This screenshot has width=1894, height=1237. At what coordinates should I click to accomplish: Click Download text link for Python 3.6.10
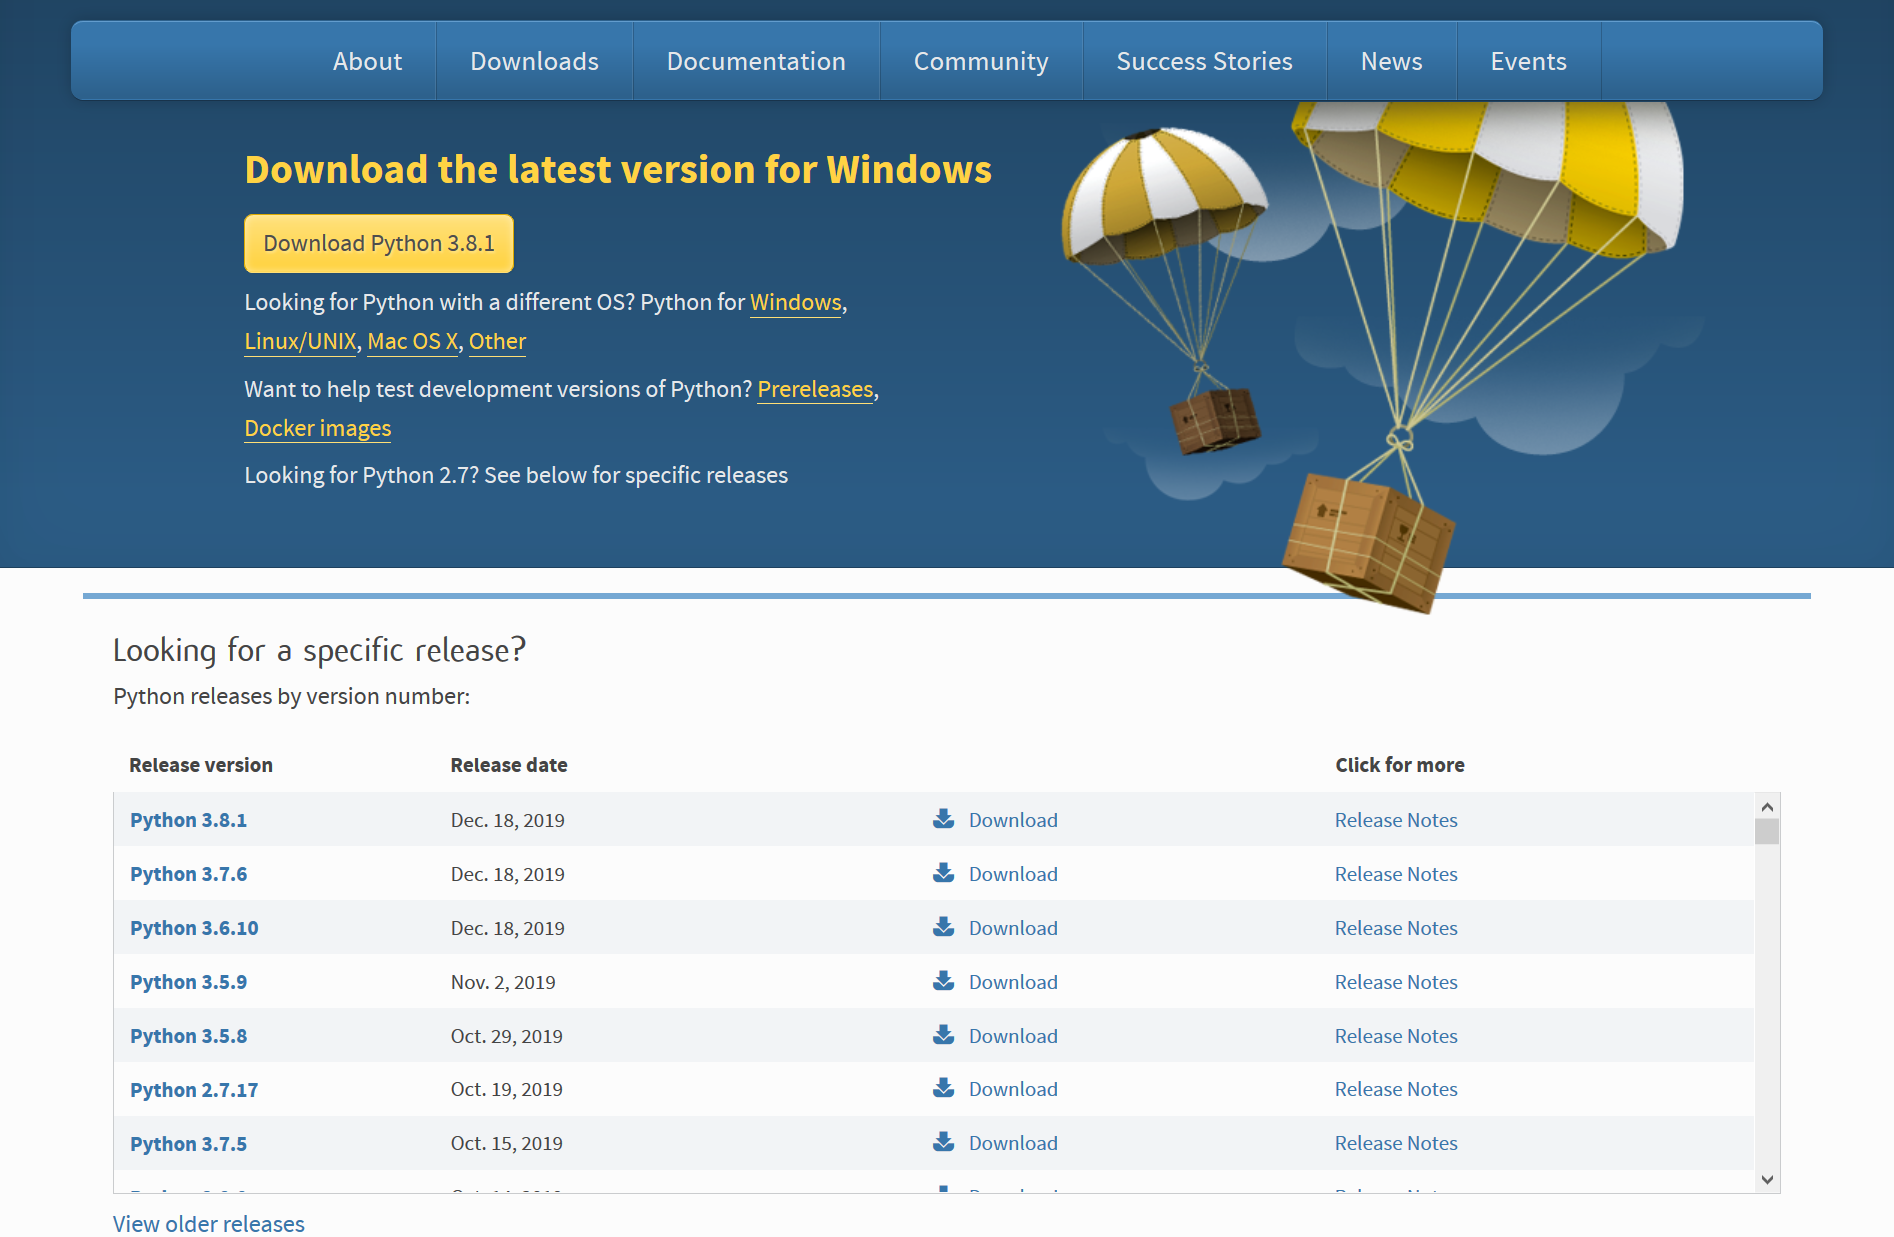click(x=1013, y=928)
